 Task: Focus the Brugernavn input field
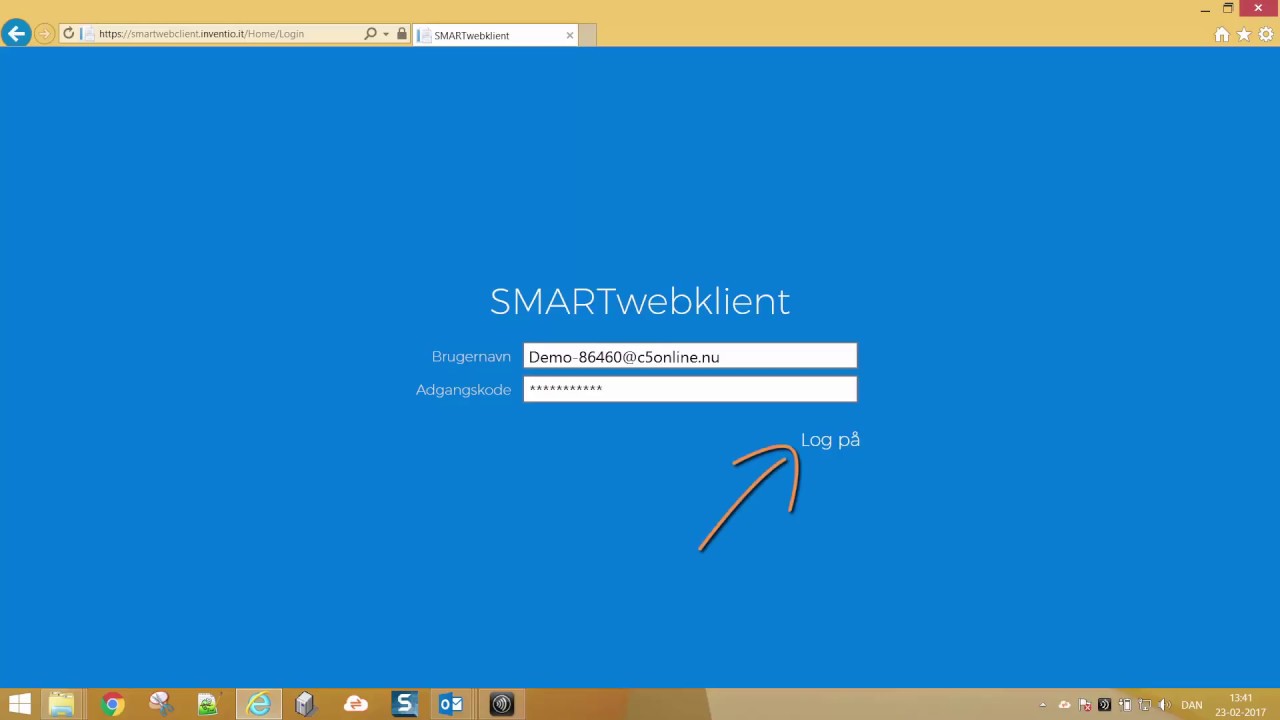pyautogui.click(x=690, y=356)
